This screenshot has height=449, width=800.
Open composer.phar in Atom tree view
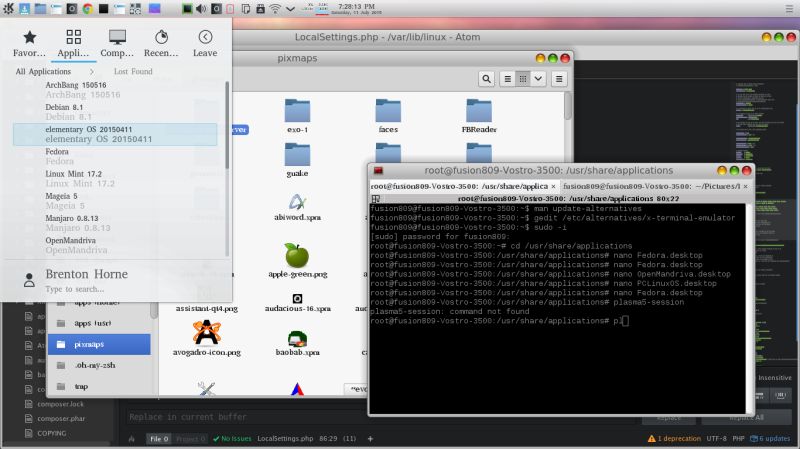click(x=61, y=418)
